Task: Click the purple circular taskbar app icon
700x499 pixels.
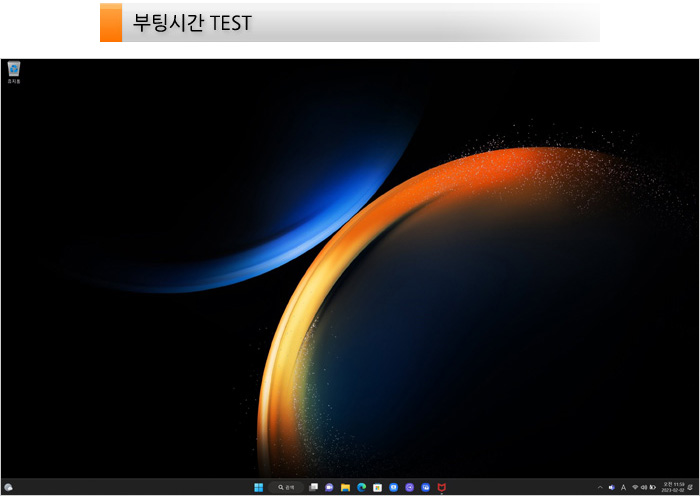Action: 409,487
